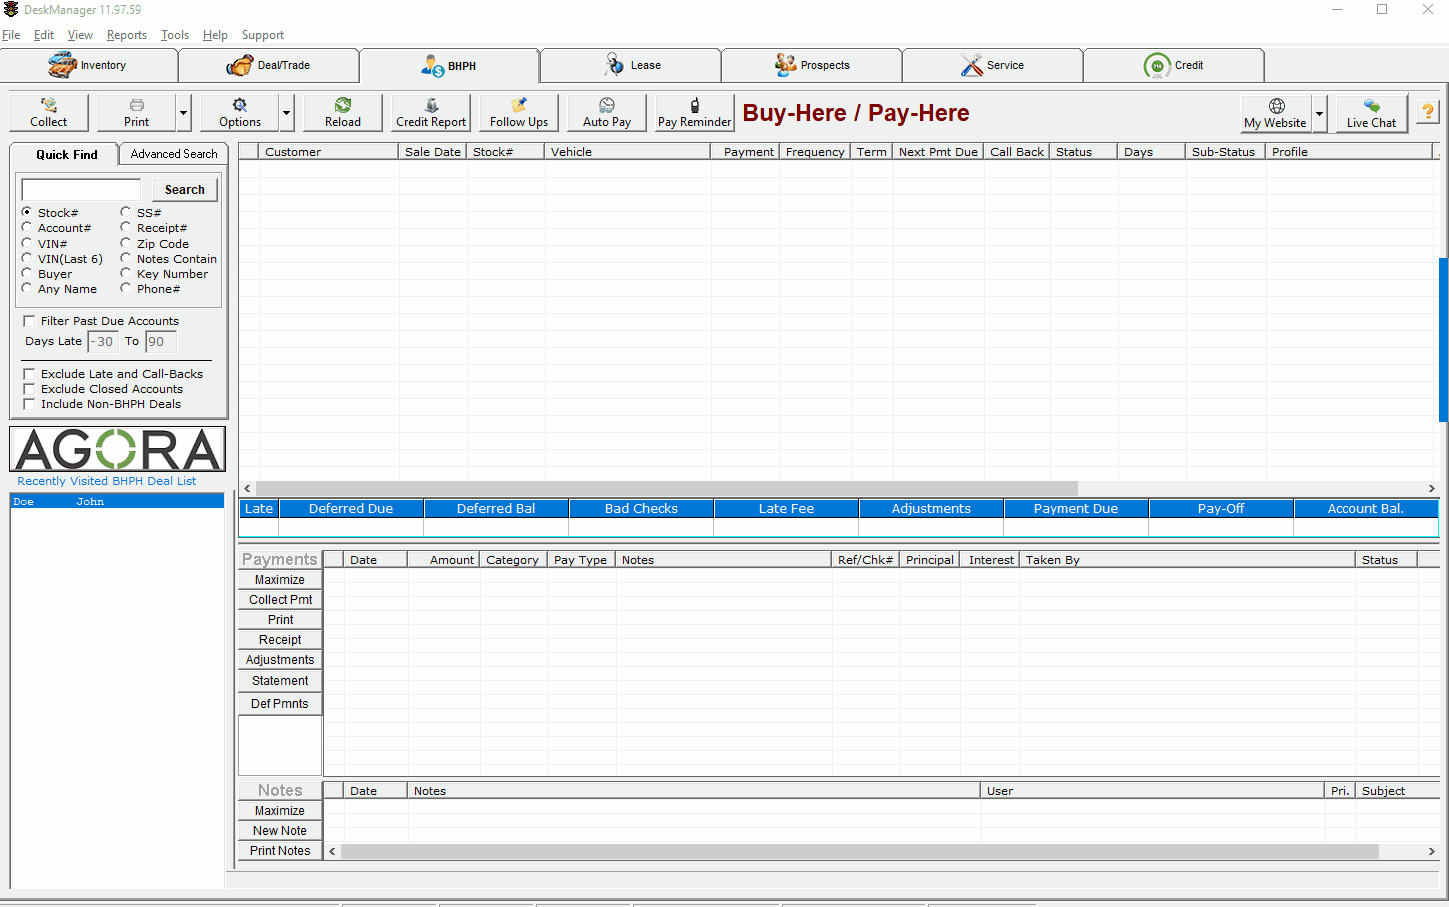Viewport: 1449px width, 907px height.
Task: Open the Reports menu
Action: pyautogui.click(x=127, y=35)
